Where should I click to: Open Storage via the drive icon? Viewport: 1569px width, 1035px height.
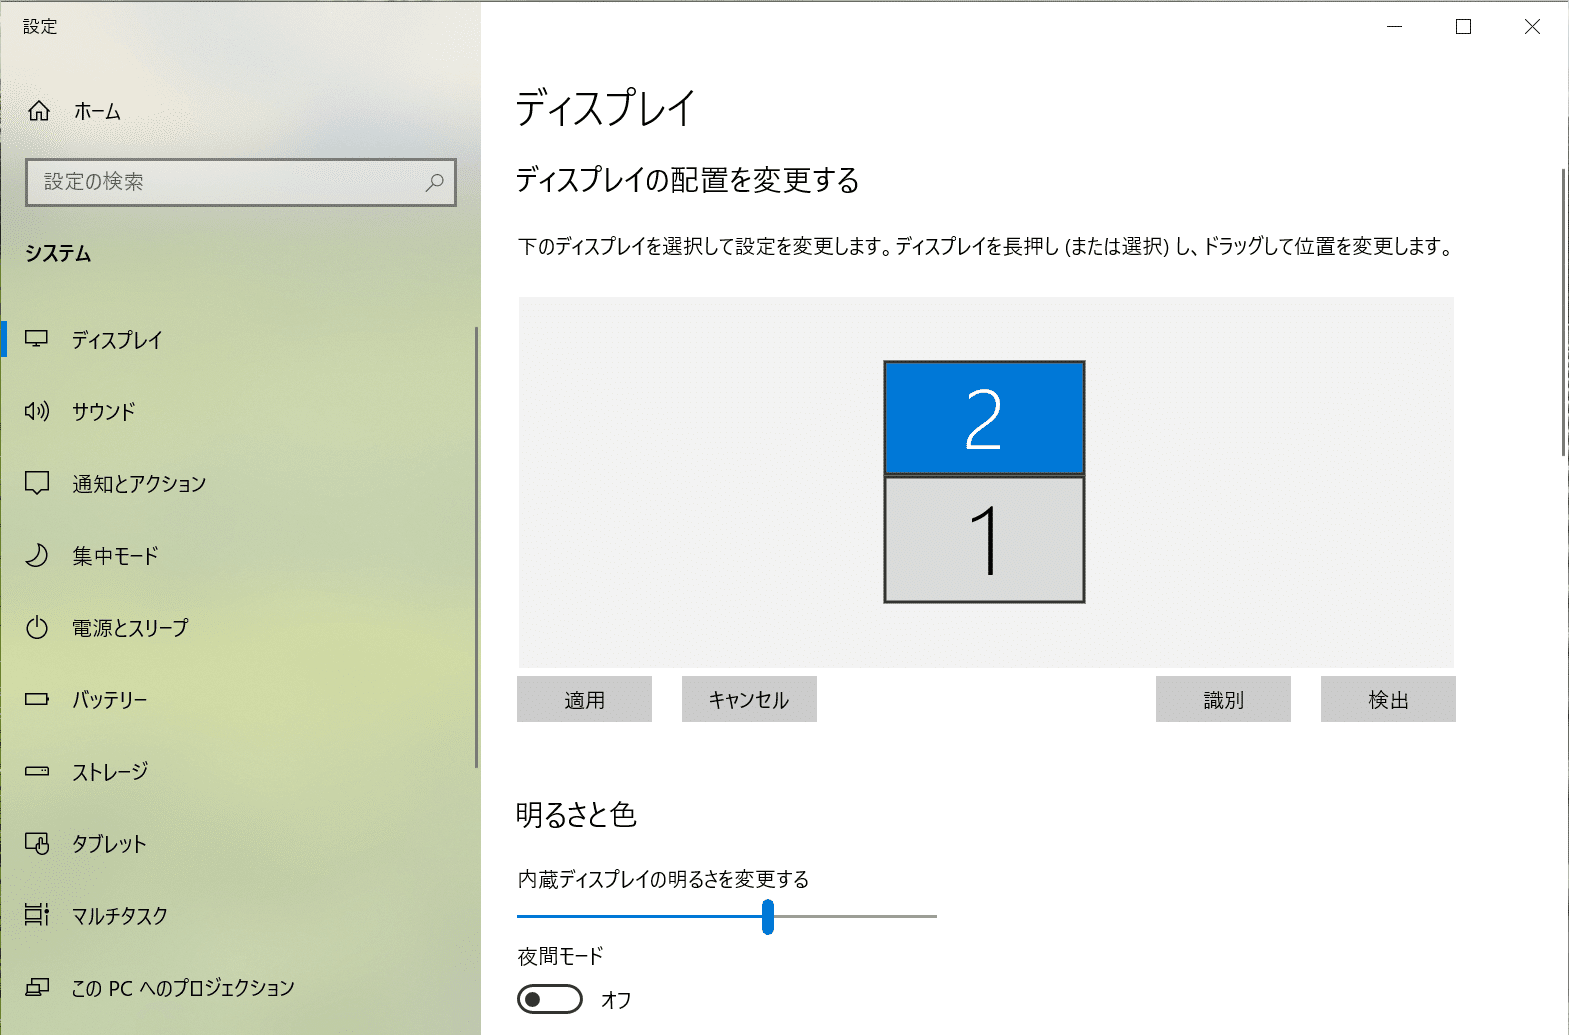point(37,771)
